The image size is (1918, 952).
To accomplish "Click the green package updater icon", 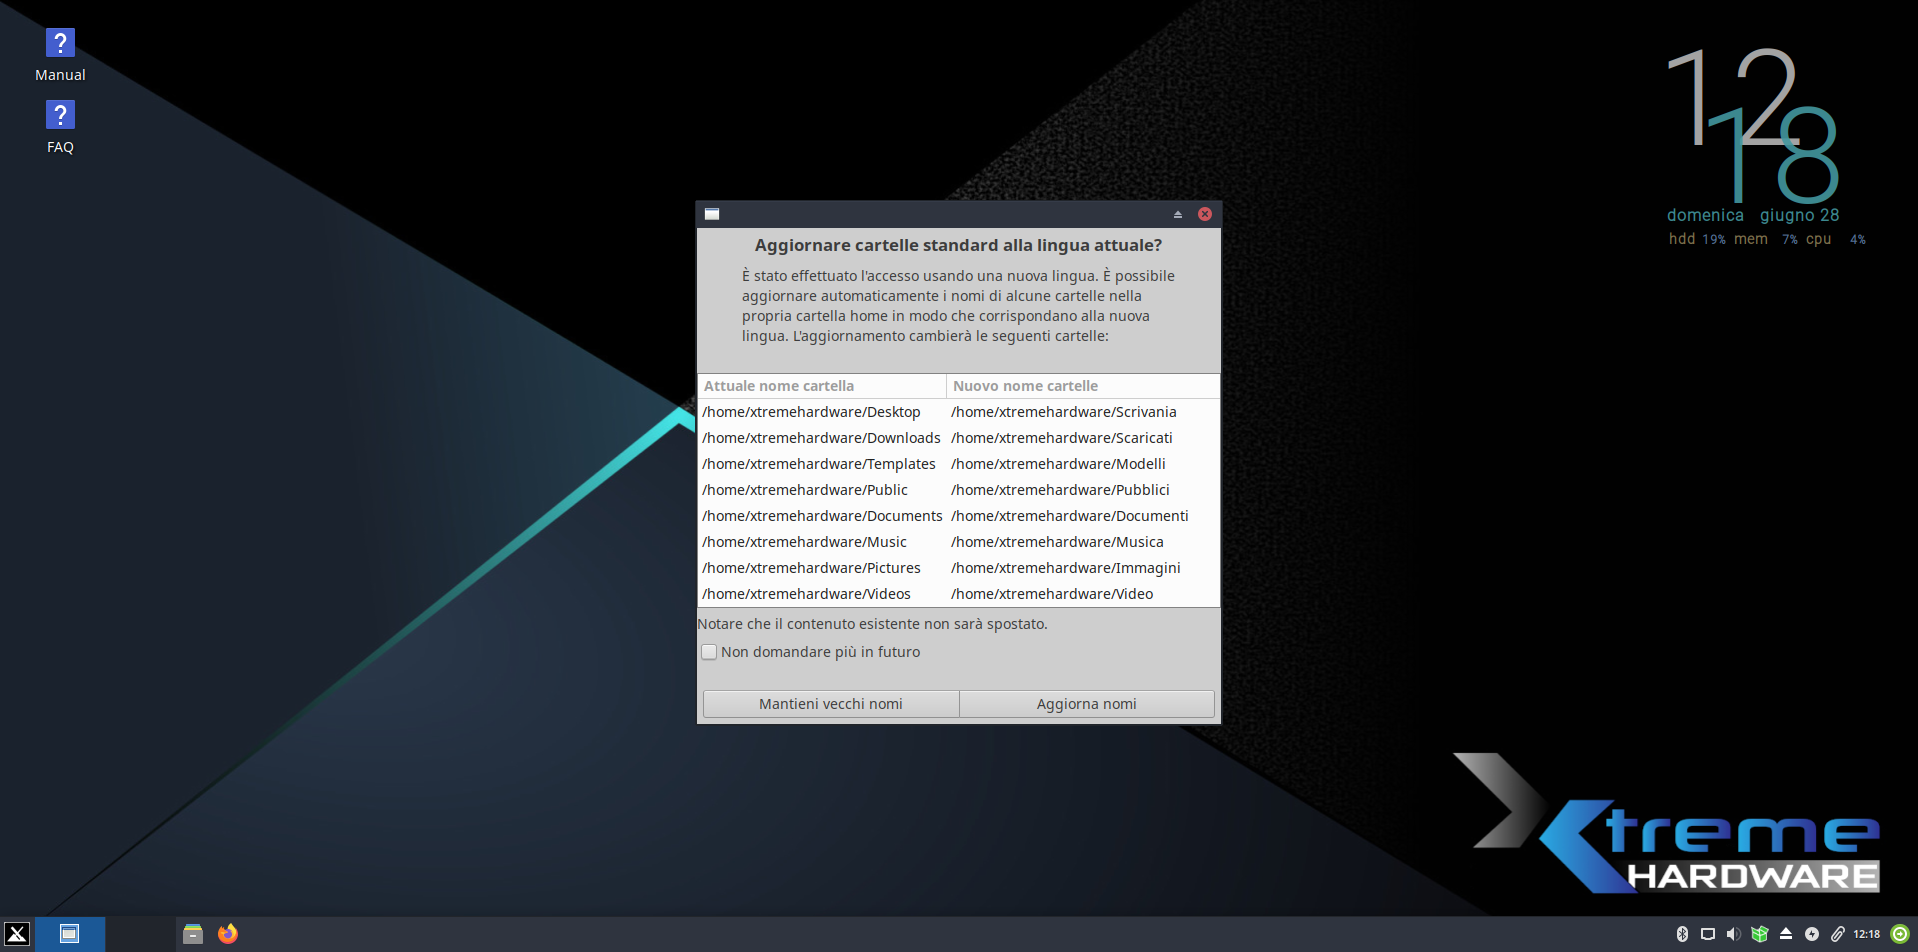I will [1759, 934].
